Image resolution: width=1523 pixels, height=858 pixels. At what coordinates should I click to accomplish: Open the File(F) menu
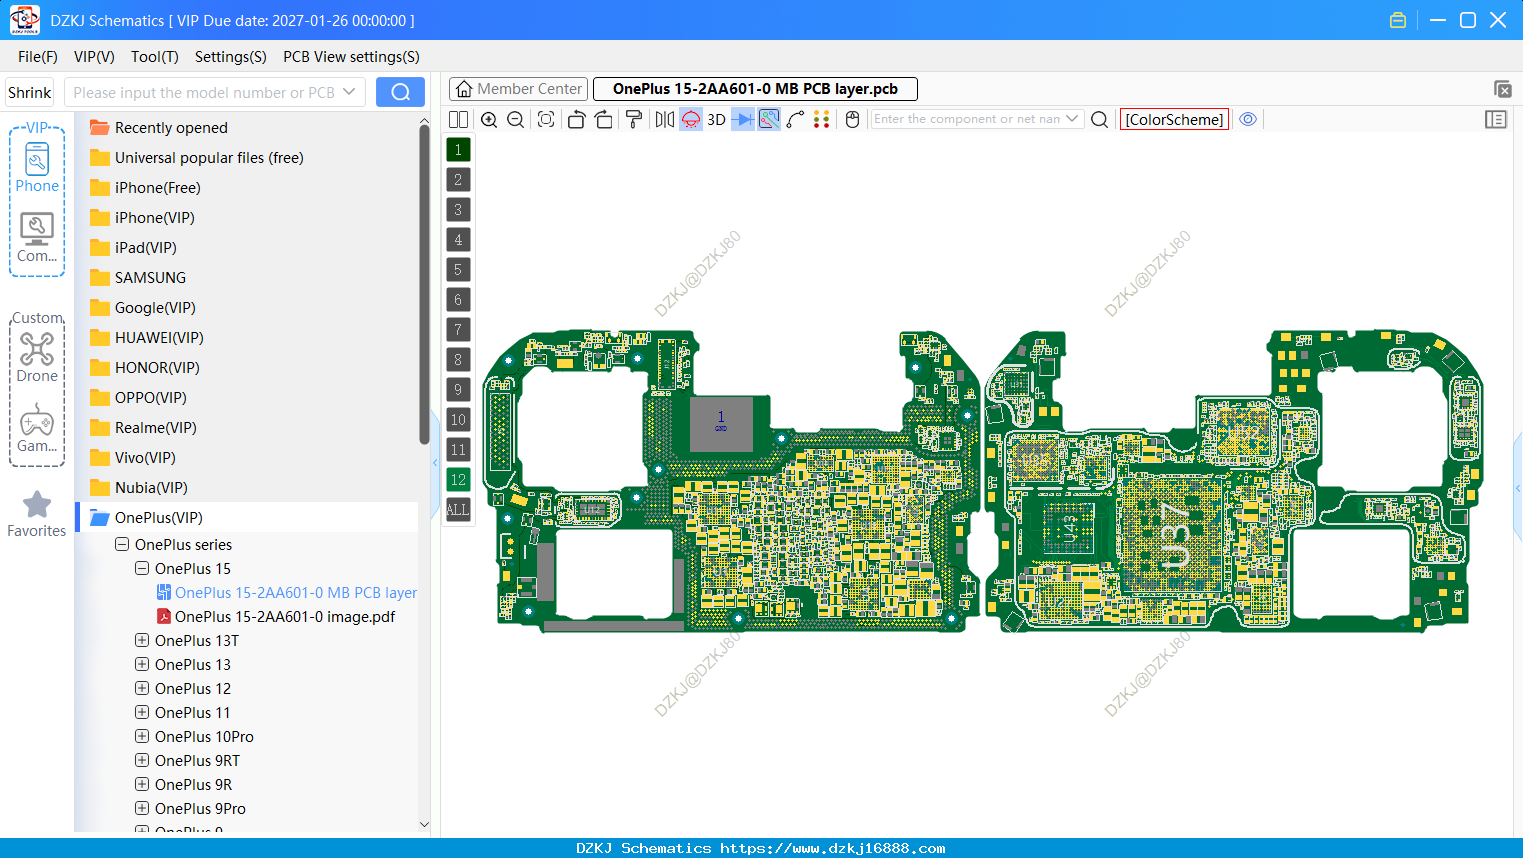click(38, 57)
